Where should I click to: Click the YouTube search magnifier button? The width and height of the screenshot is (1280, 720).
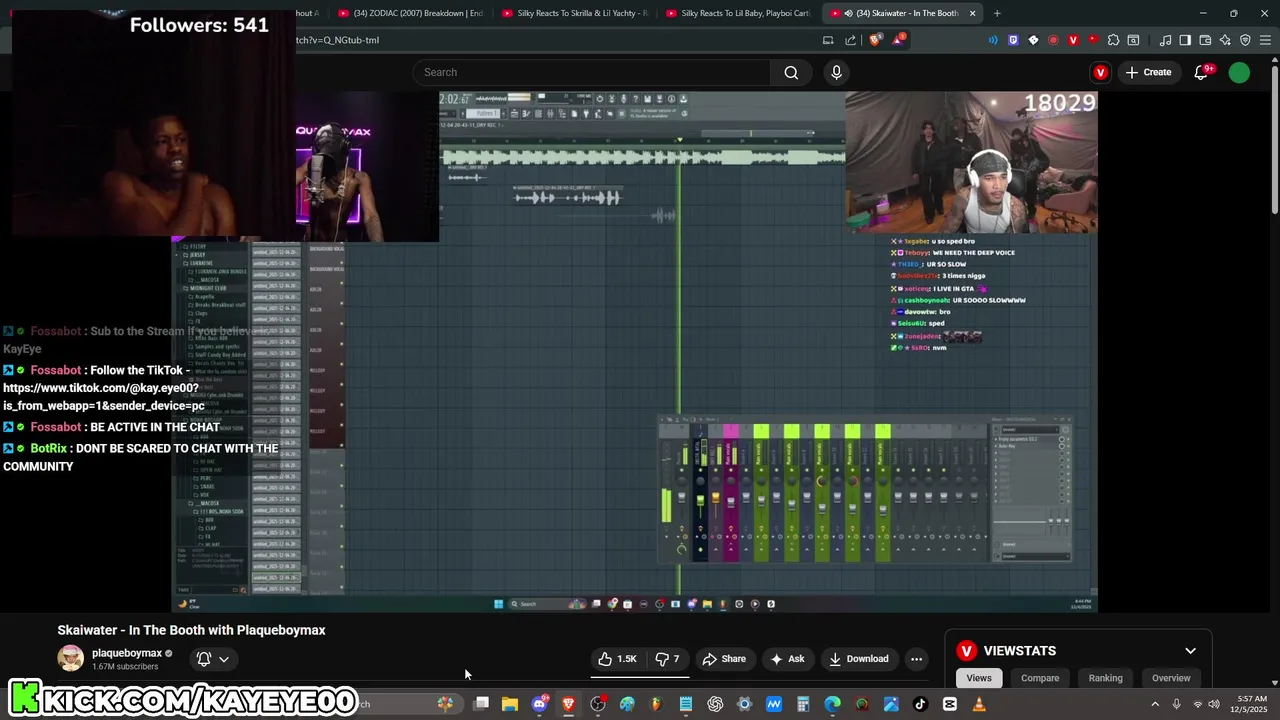point(791,72)
